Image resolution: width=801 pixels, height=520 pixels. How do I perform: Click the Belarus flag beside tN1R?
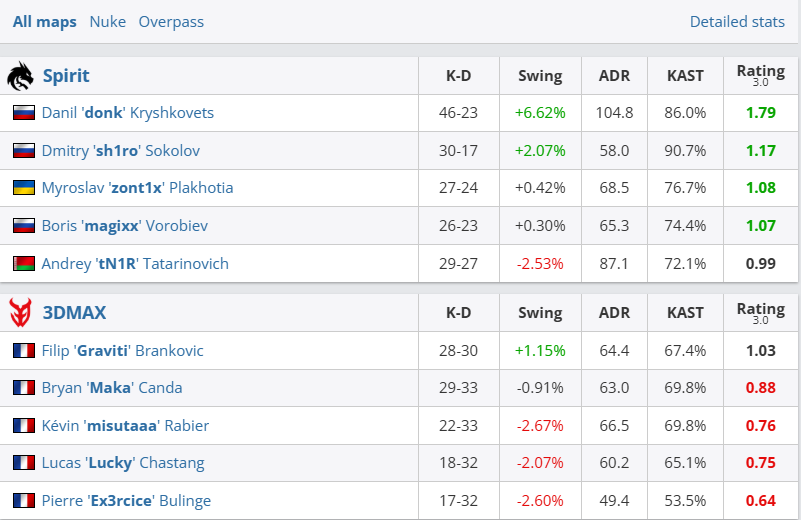click(24, 264)
